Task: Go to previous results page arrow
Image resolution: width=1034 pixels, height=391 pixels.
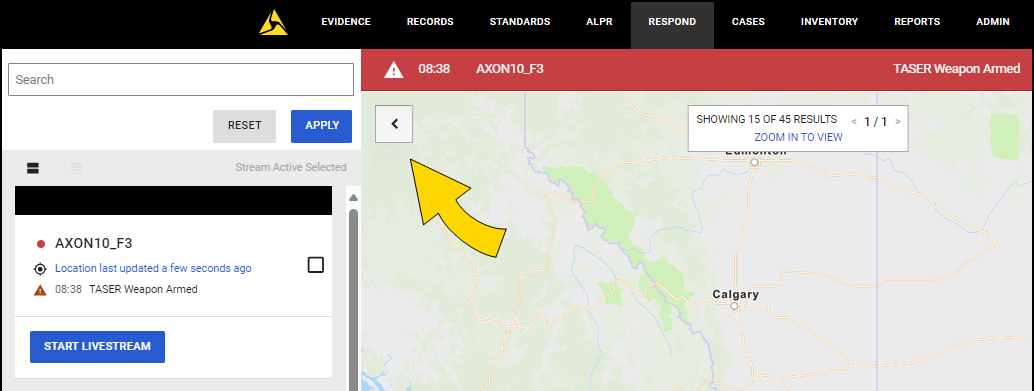Action: coord(854,122)
